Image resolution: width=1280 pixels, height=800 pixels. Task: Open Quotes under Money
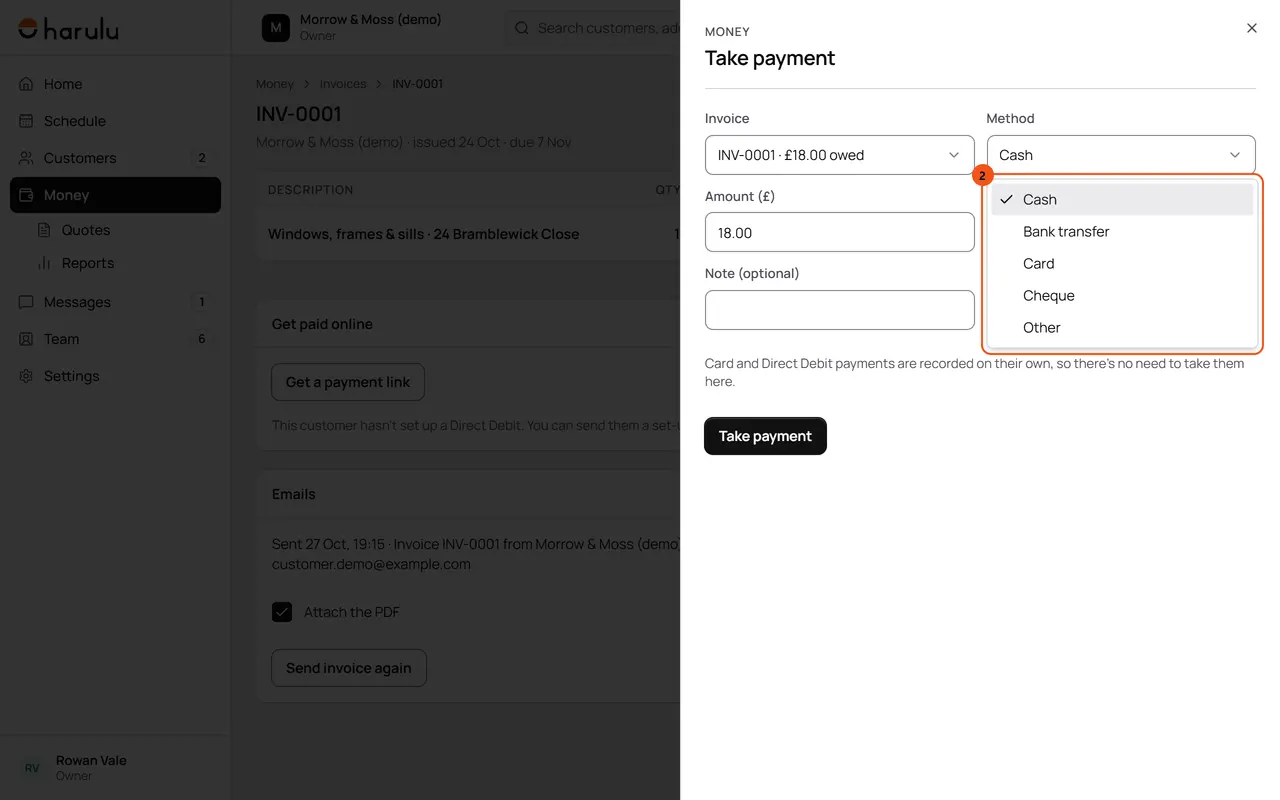(125, 230)
